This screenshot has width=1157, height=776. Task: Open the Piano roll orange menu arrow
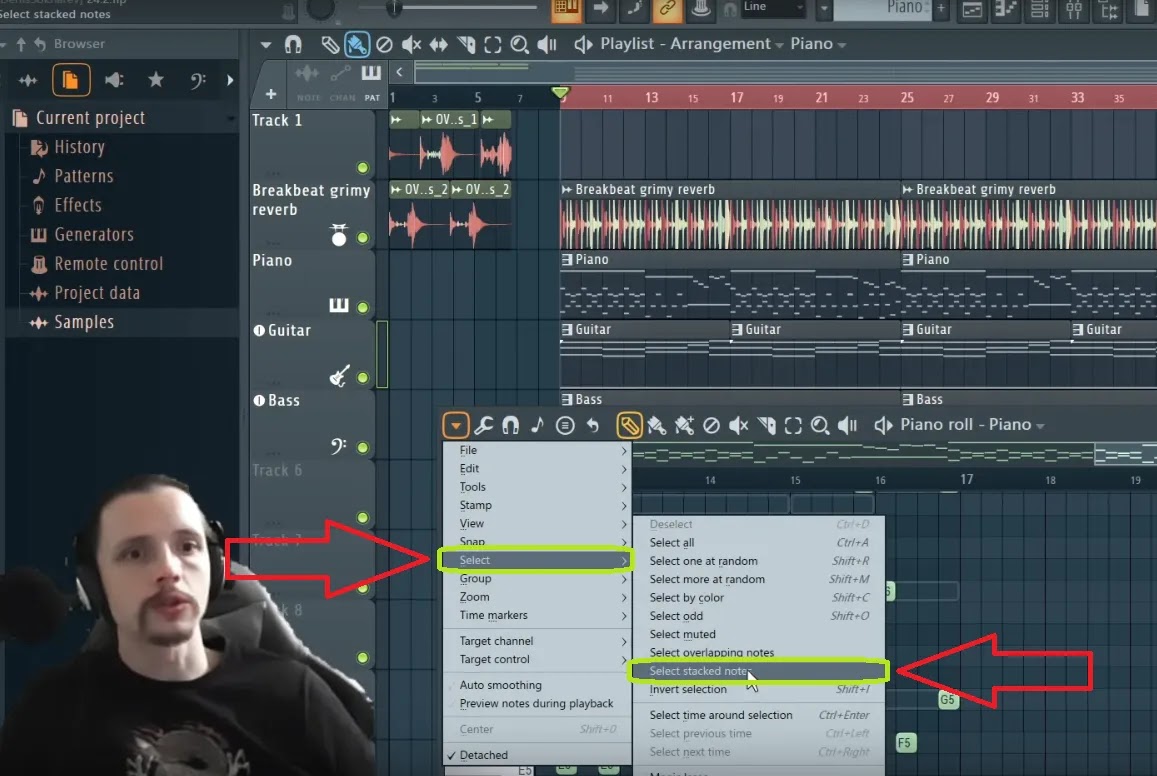click(456, 425)
